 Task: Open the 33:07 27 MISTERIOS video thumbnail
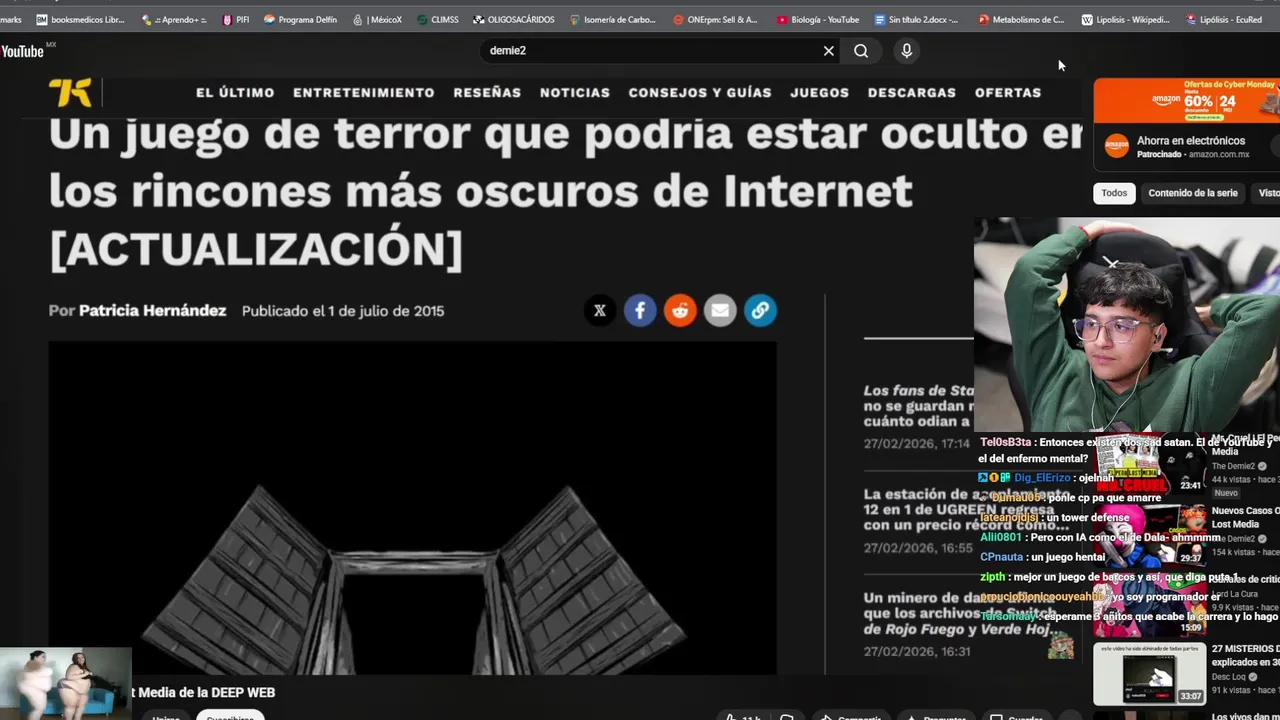pos(1150,674)
